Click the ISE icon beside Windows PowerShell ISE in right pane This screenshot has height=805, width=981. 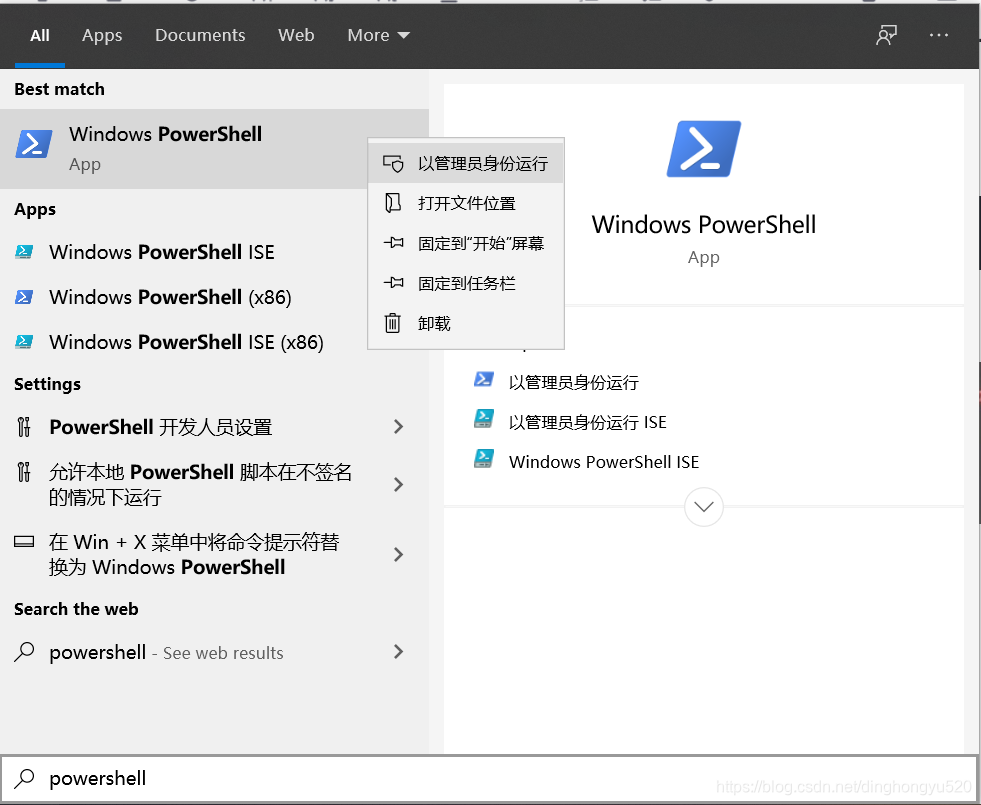tap(484, 458)
